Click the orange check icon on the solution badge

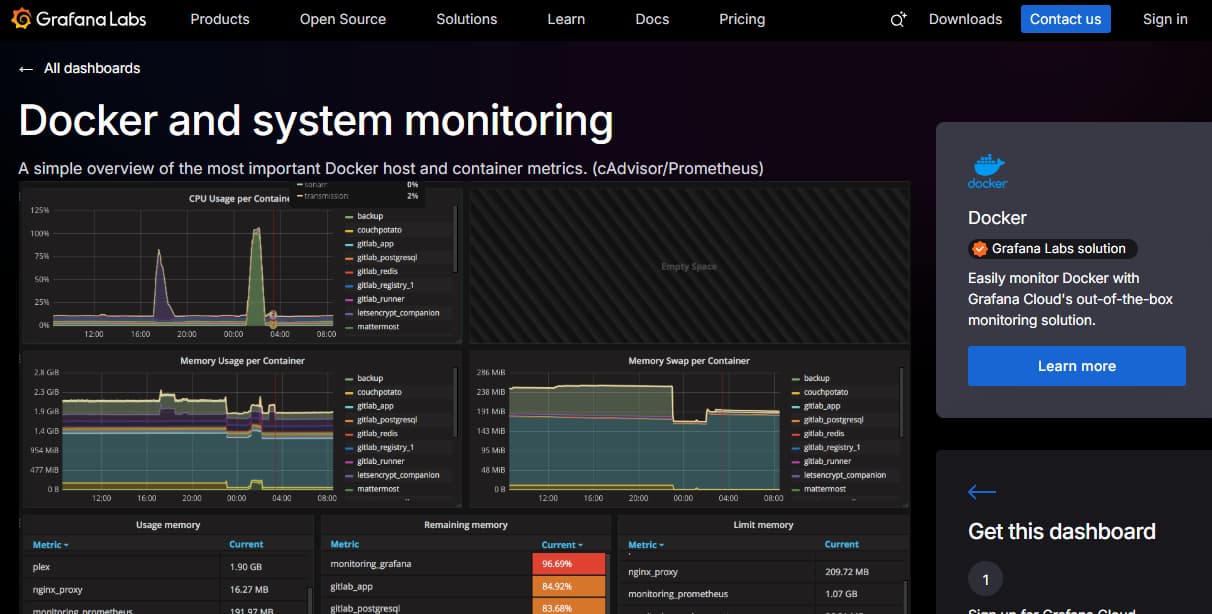tap(977, 248)
